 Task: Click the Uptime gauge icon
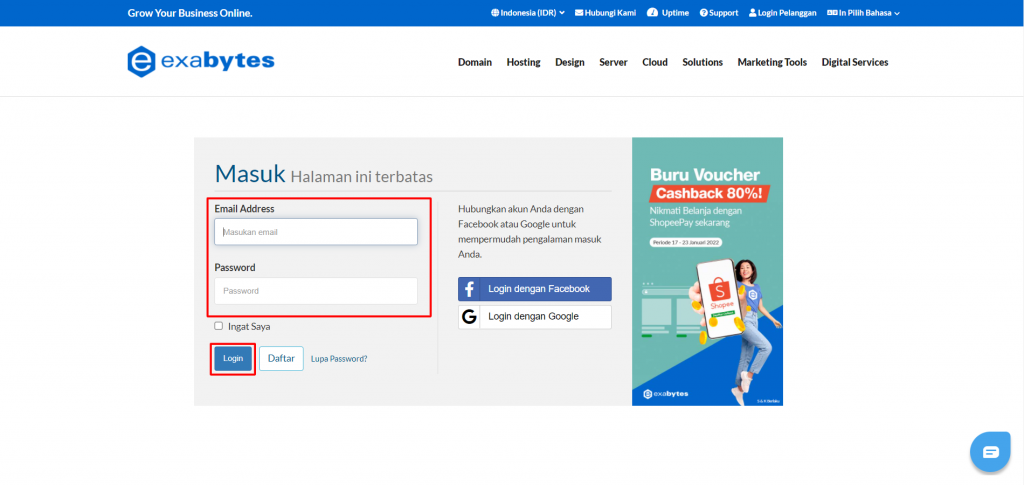click(652, 13)
